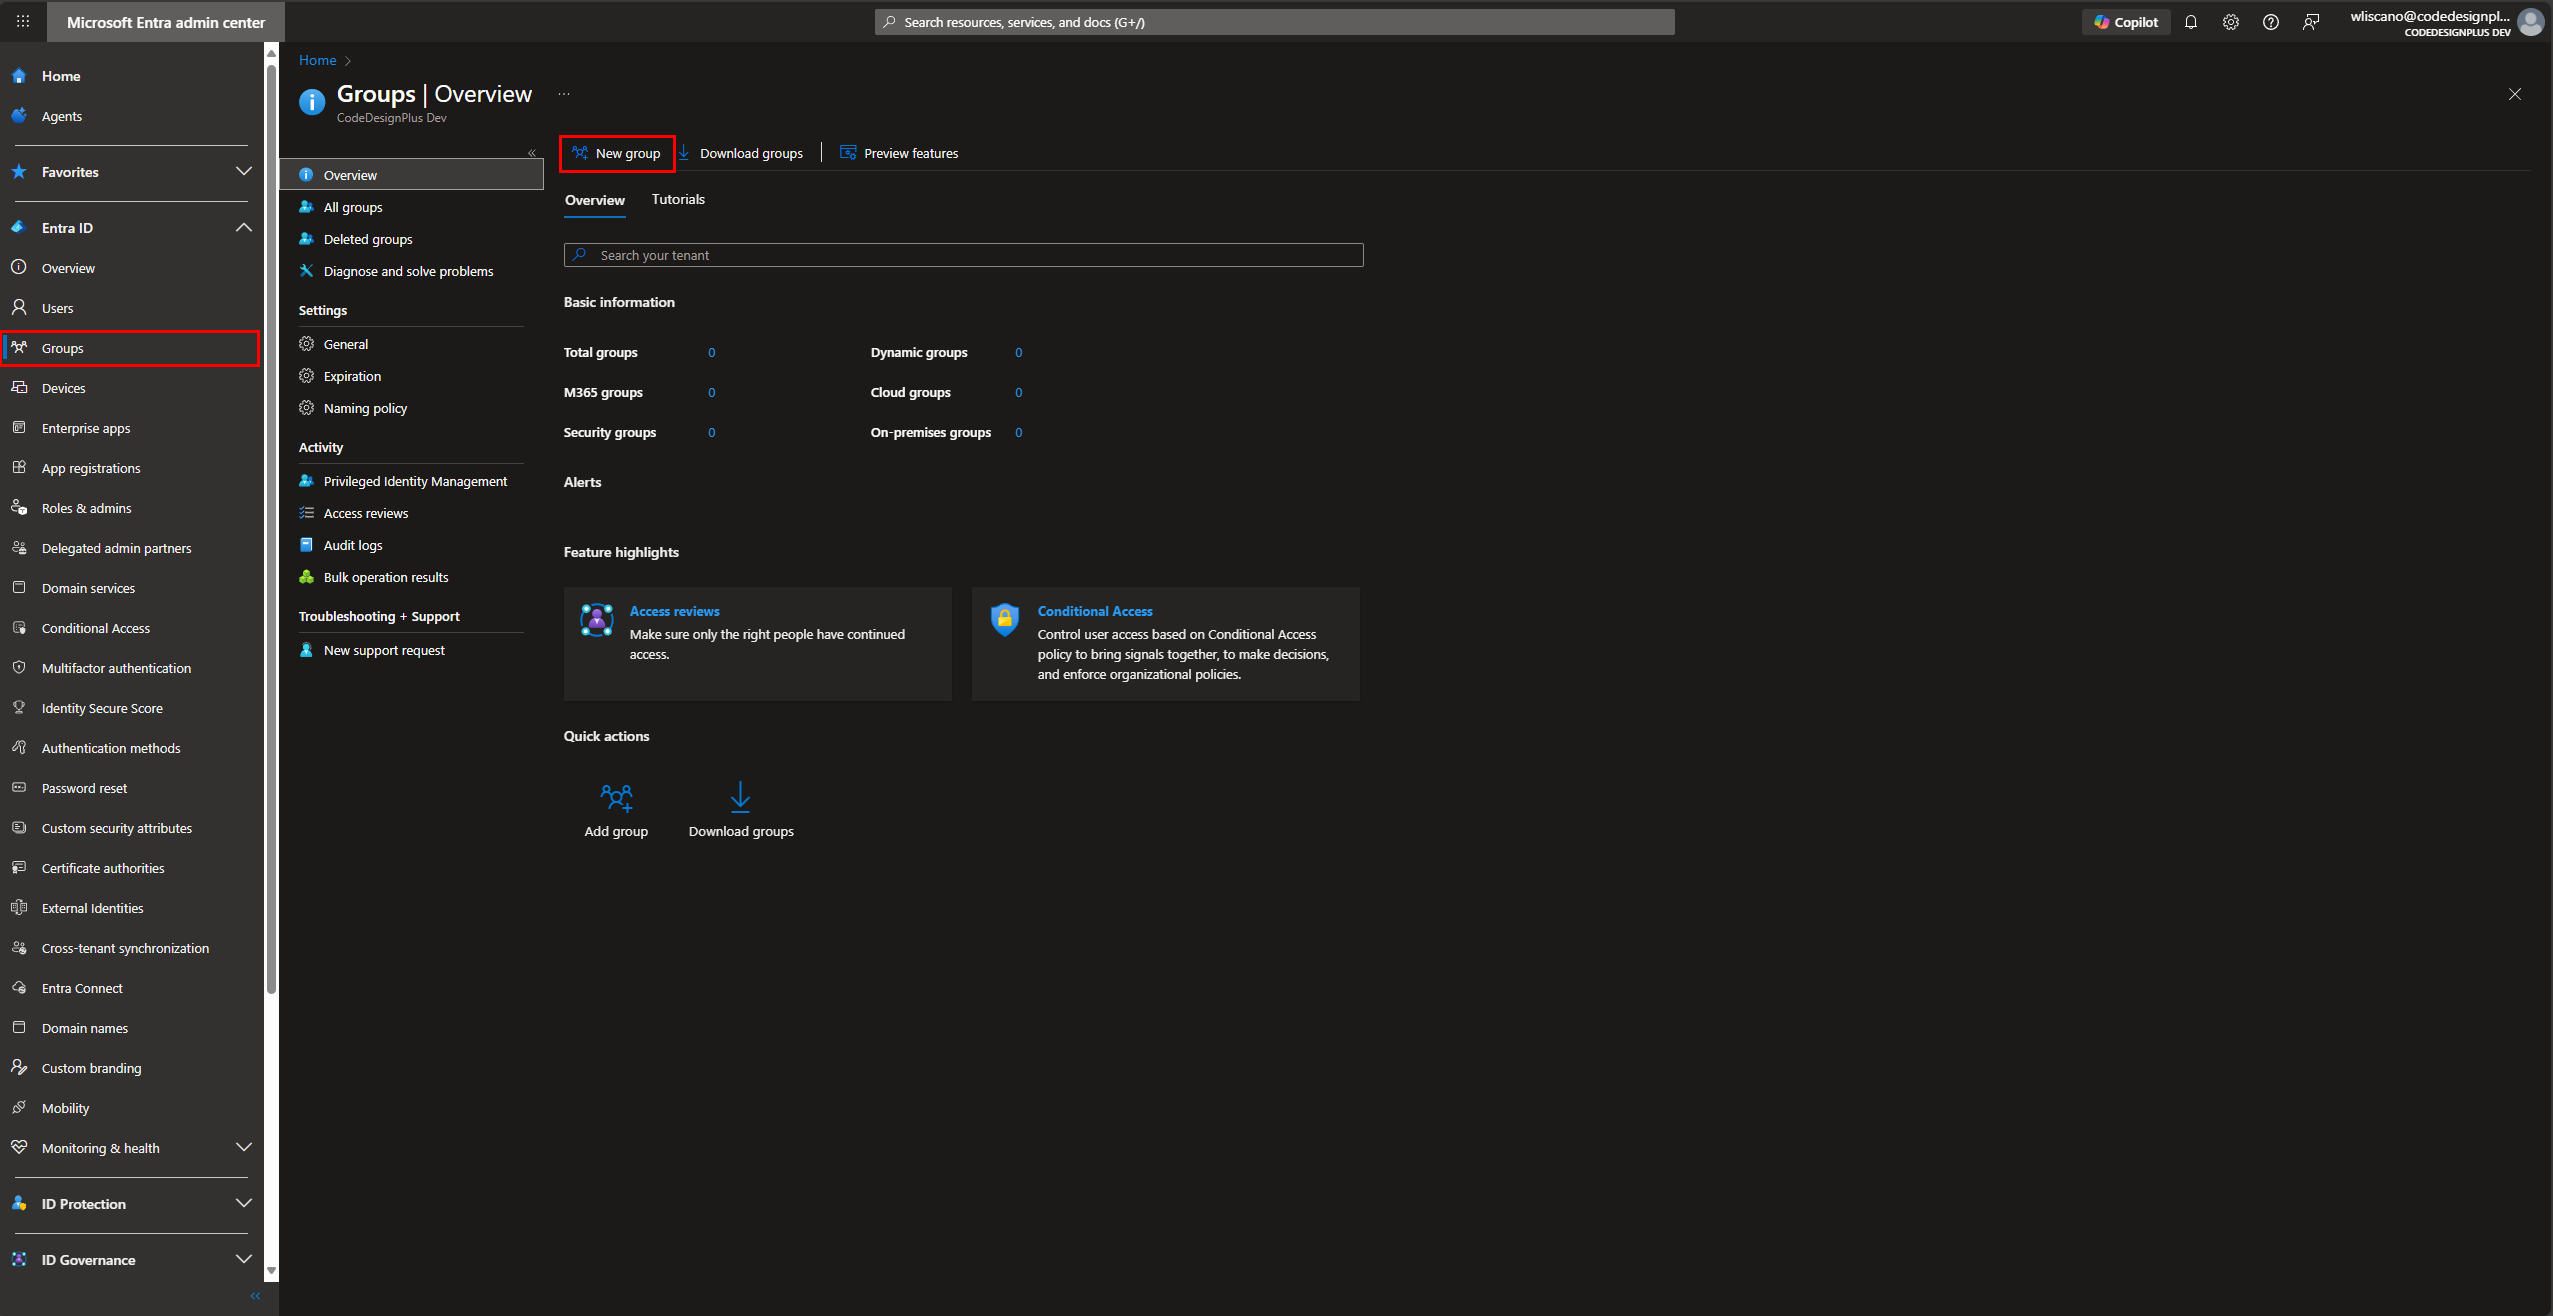The height and width of the screenshot is (1316, 2553).
Task: Open the feedback icon in top bar
Action: pos(2311,22)
